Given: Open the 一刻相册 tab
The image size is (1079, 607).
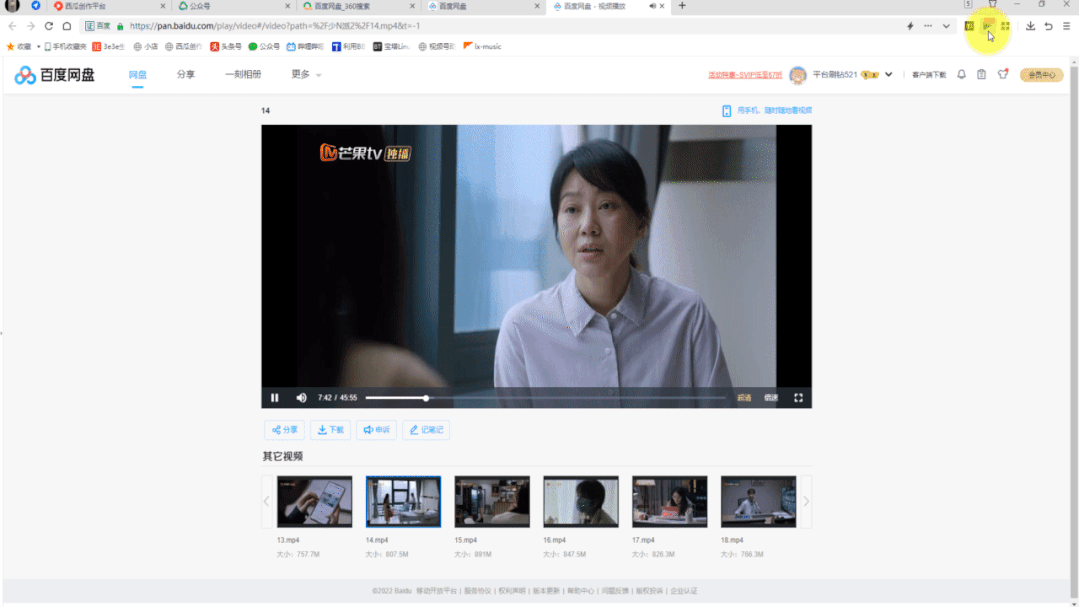Looking at the screenshot, I should click(243, 74).
